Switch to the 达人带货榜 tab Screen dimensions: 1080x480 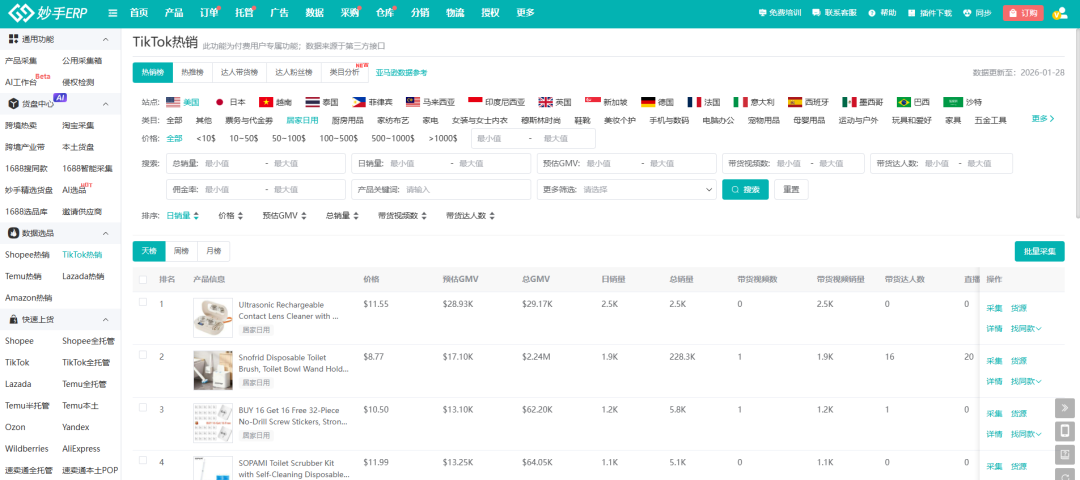point(239,72)
